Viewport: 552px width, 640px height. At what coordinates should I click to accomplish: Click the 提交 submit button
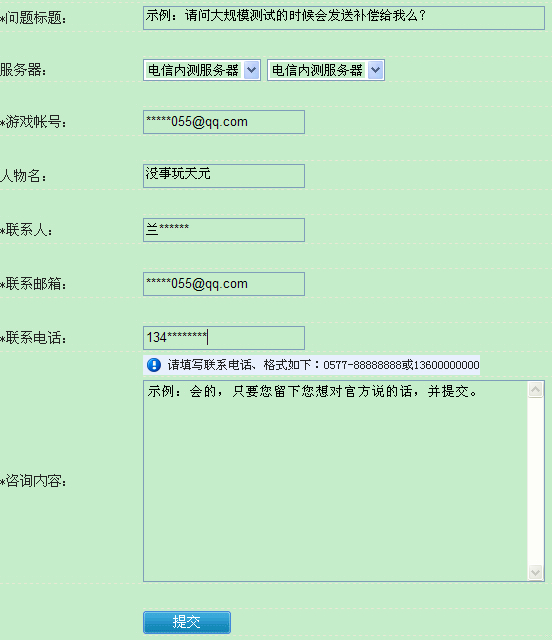pos(187,622)
